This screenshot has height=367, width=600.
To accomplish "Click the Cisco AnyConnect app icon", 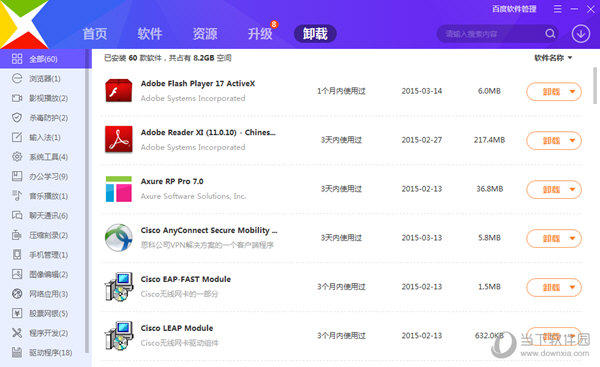I will pyautogui.click(x=119, y=238).
